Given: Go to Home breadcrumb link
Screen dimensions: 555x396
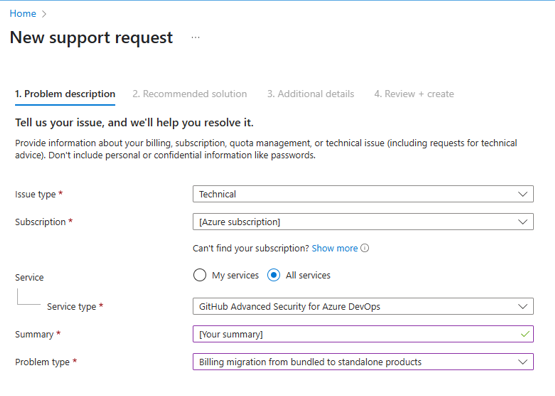Looking at the screenshot, I should (23, 13).
